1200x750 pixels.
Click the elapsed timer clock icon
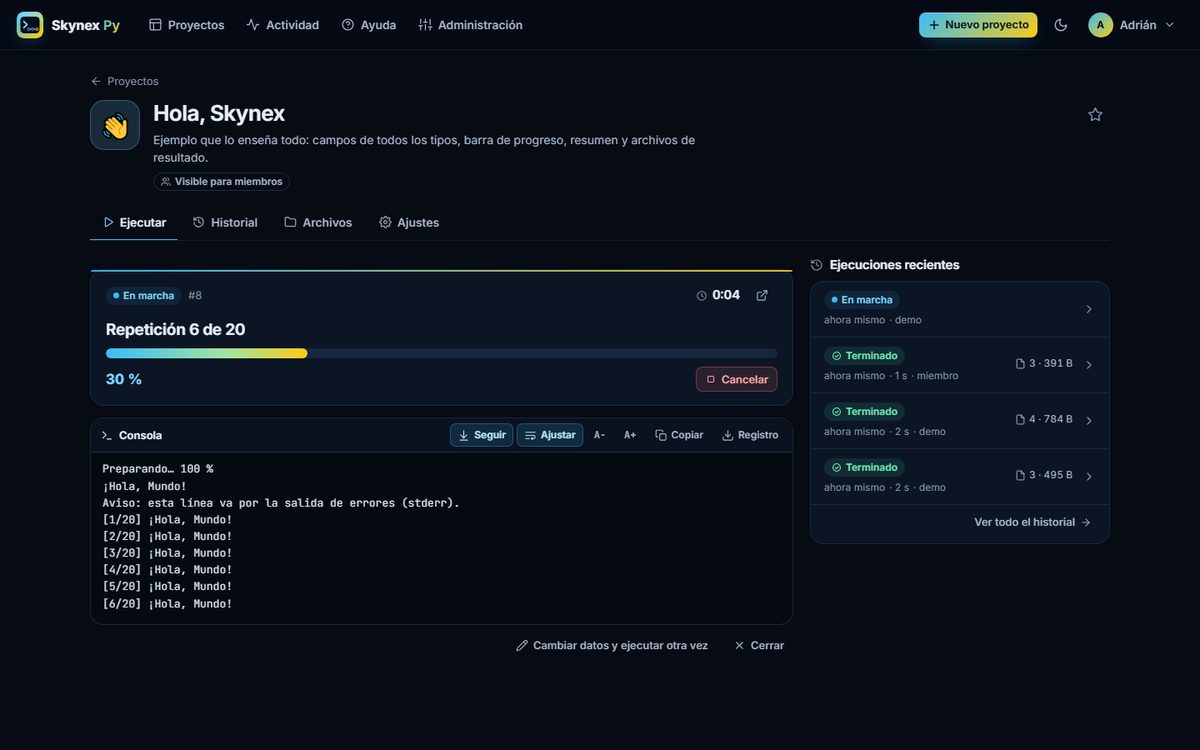click(701, 296)
